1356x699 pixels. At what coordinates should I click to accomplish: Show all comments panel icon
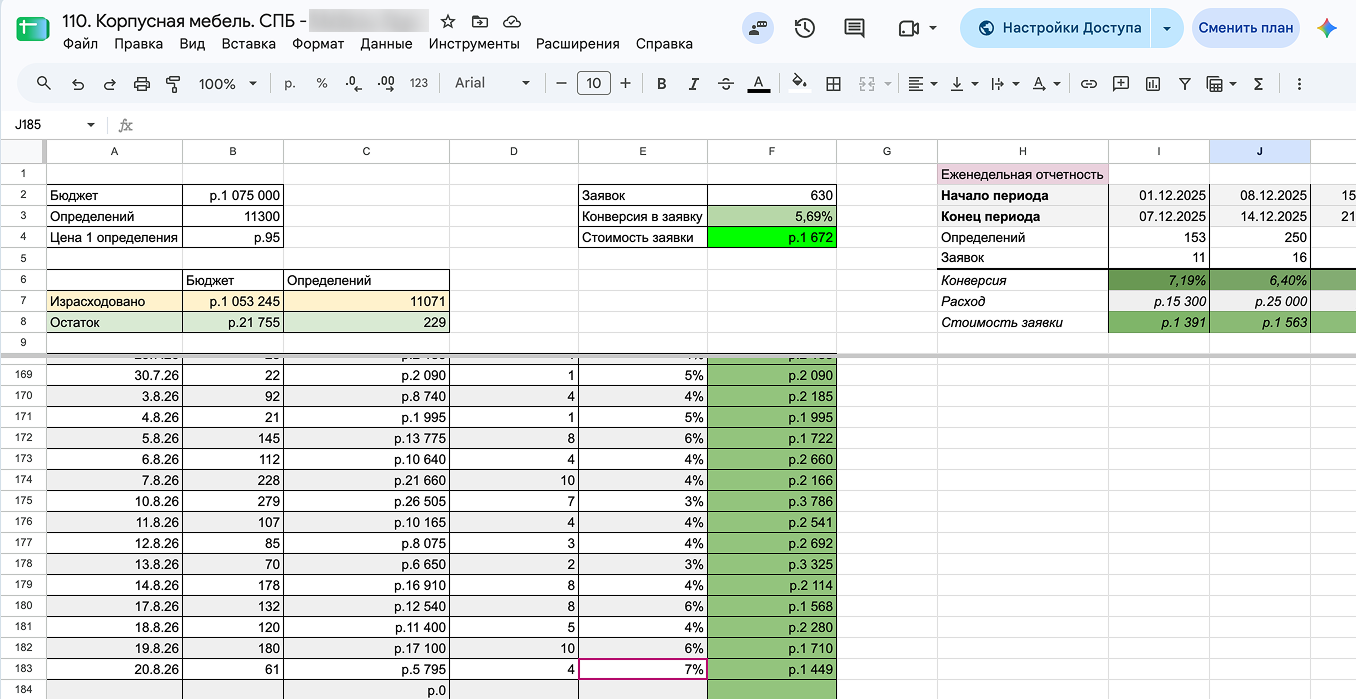click(854, 28)
